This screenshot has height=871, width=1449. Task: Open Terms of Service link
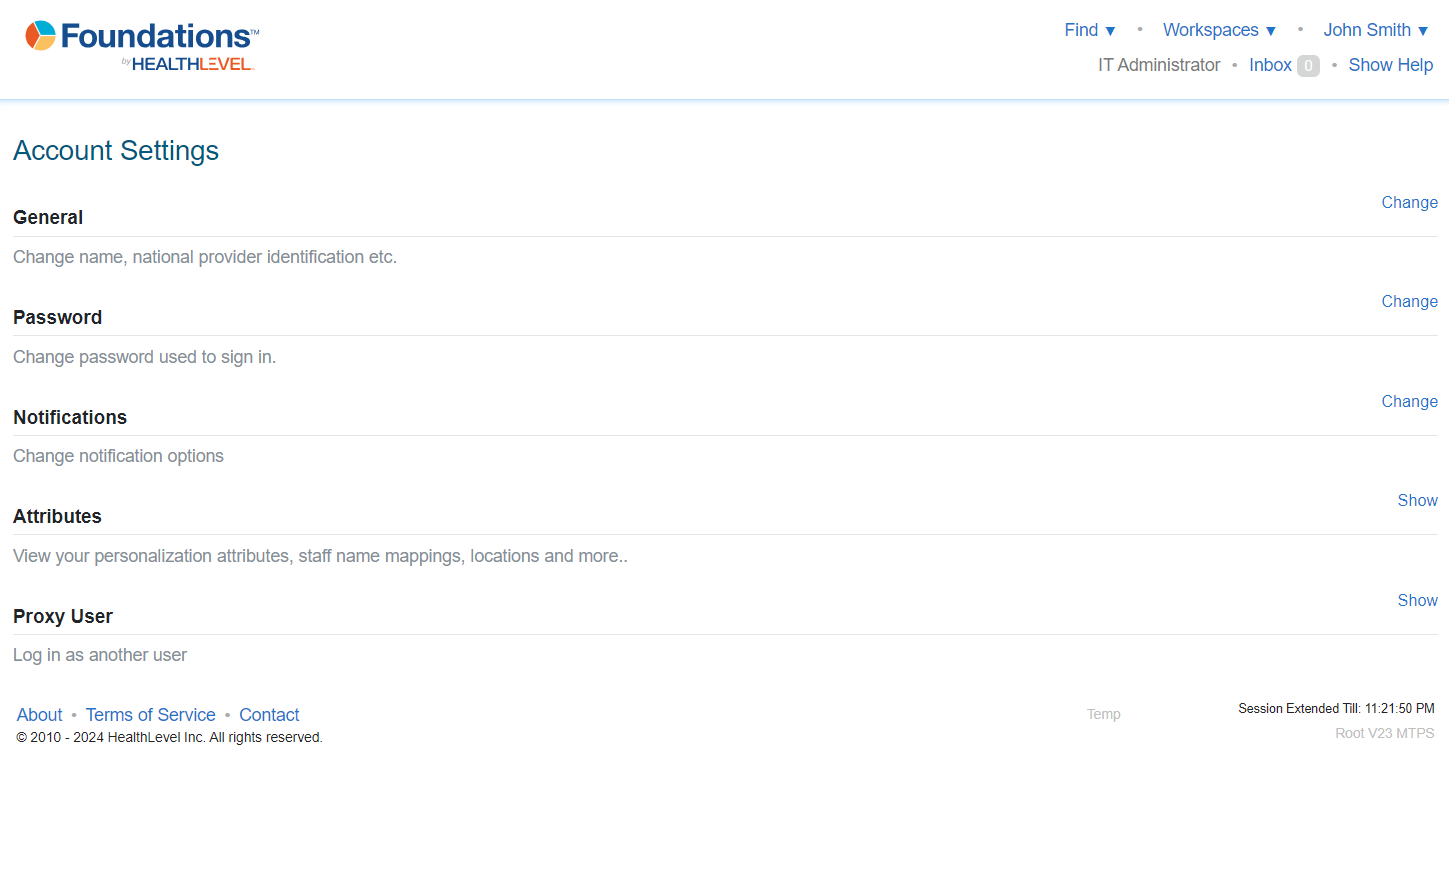[150, 715]
